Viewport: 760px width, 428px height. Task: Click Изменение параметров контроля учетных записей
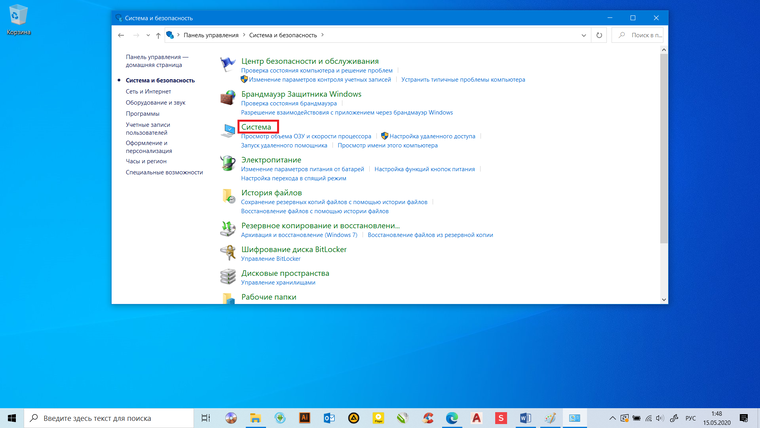pos(320,79)
